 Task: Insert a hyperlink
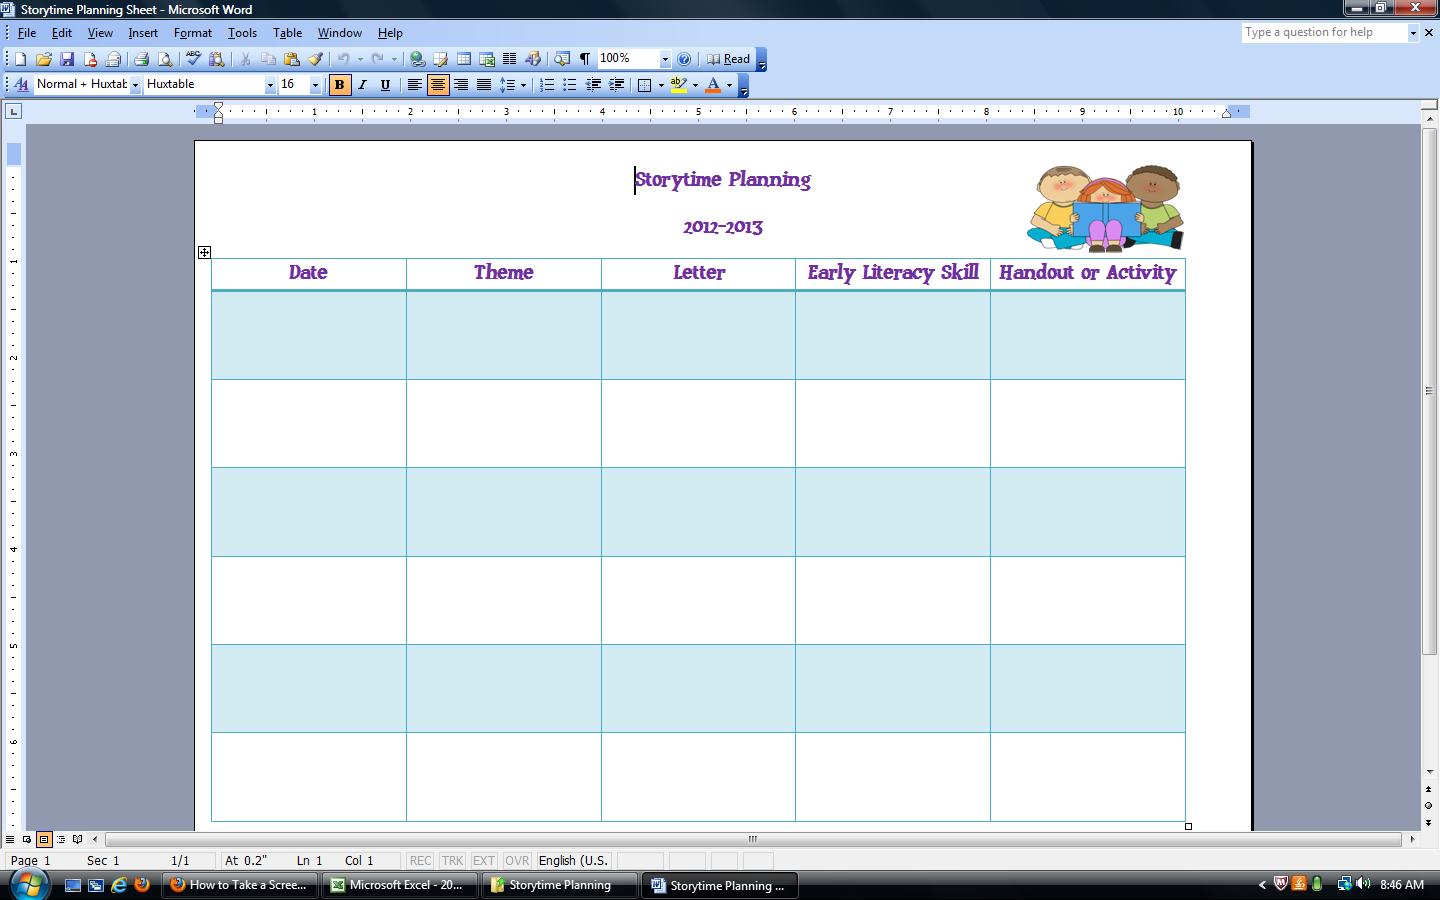coord(417,59)
